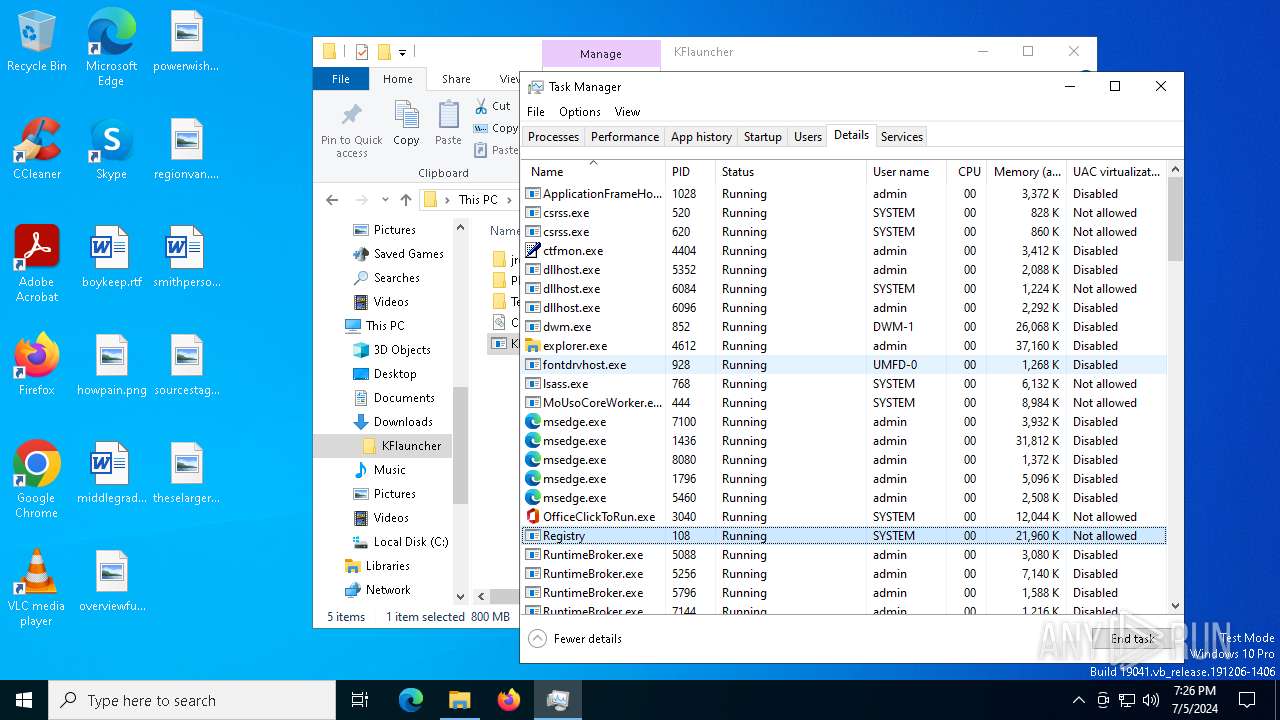The image size is (1280, 720).
Task: Select the boykeep.rtf desktop file
Action: 111,257
